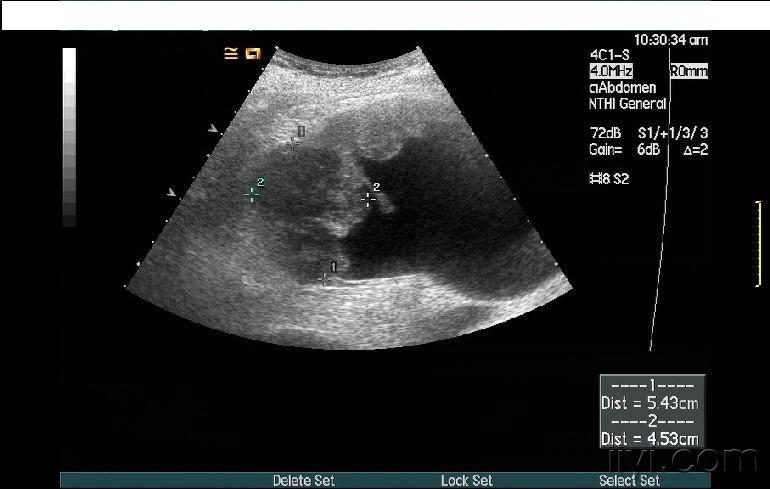This screenshot has height=489, width=770.
Task: Click the upper focal zone arrowhead
Action: tap(212, 129)
